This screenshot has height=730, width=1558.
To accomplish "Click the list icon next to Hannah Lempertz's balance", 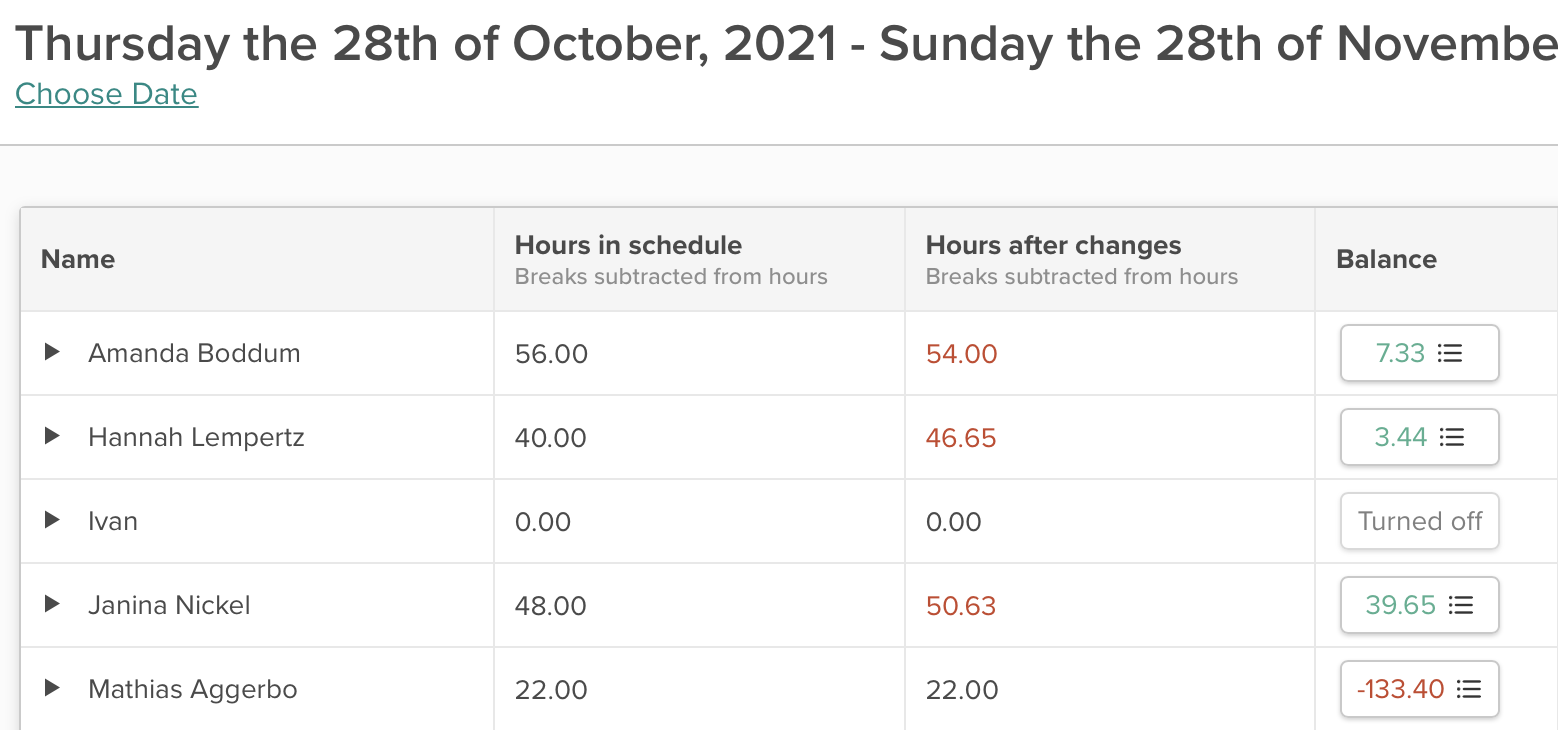I will click(x=1452, y=437).
